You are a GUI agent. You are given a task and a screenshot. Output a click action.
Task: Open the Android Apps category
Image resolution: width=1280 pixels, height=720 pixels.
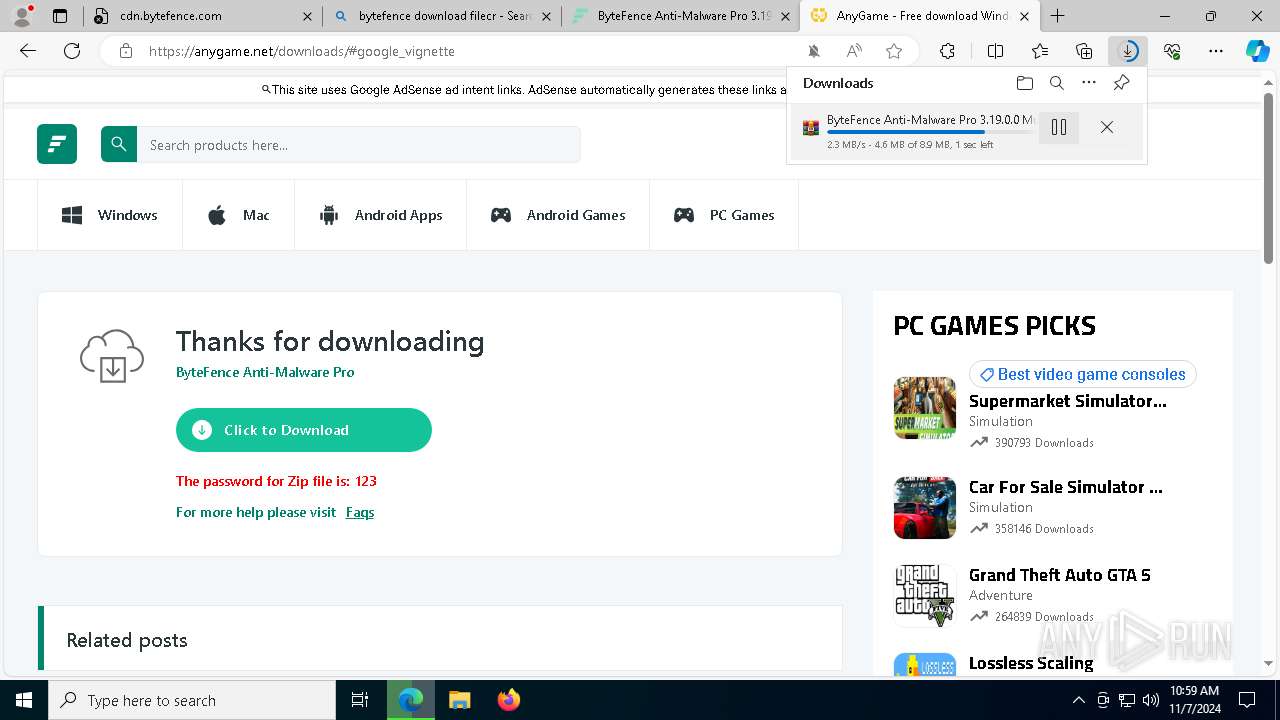pos(380,215)
